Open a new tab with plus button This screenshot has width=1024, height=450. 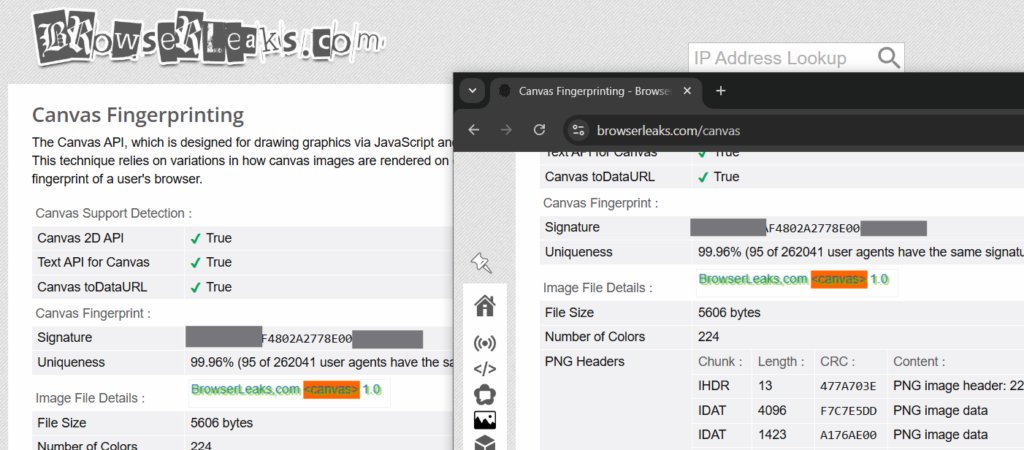(720, 91)
